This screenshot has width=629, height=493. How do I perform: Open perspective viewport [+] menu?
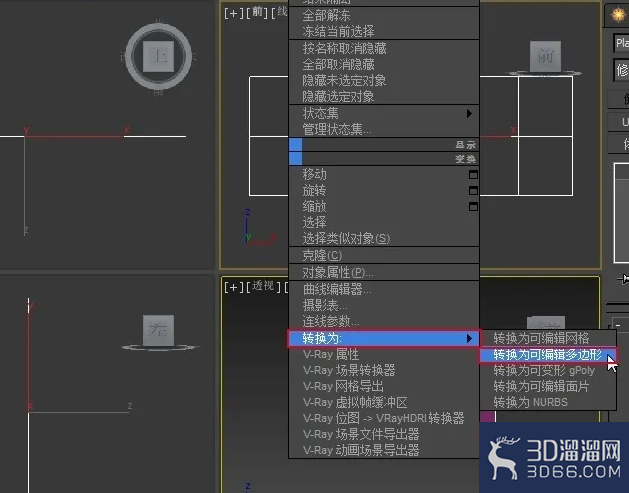coord(233,287)
